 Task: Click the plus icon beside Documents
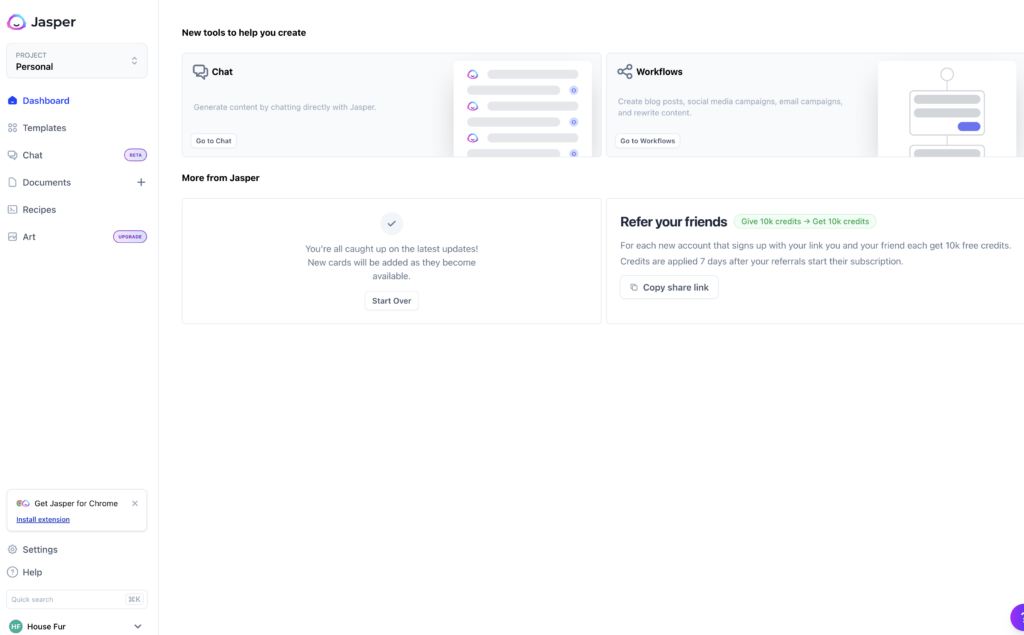click(141, 183)
